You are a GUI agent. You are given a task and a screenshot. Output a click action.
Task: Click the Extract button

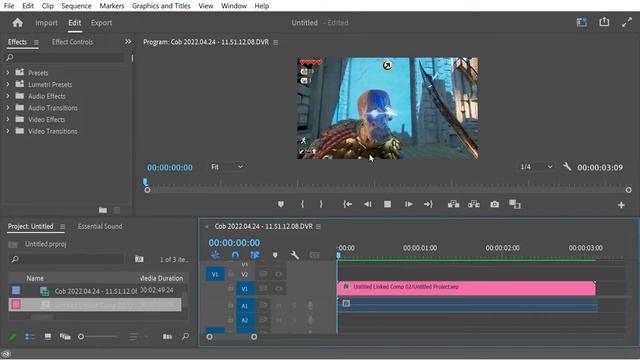(x=474, y=204)
